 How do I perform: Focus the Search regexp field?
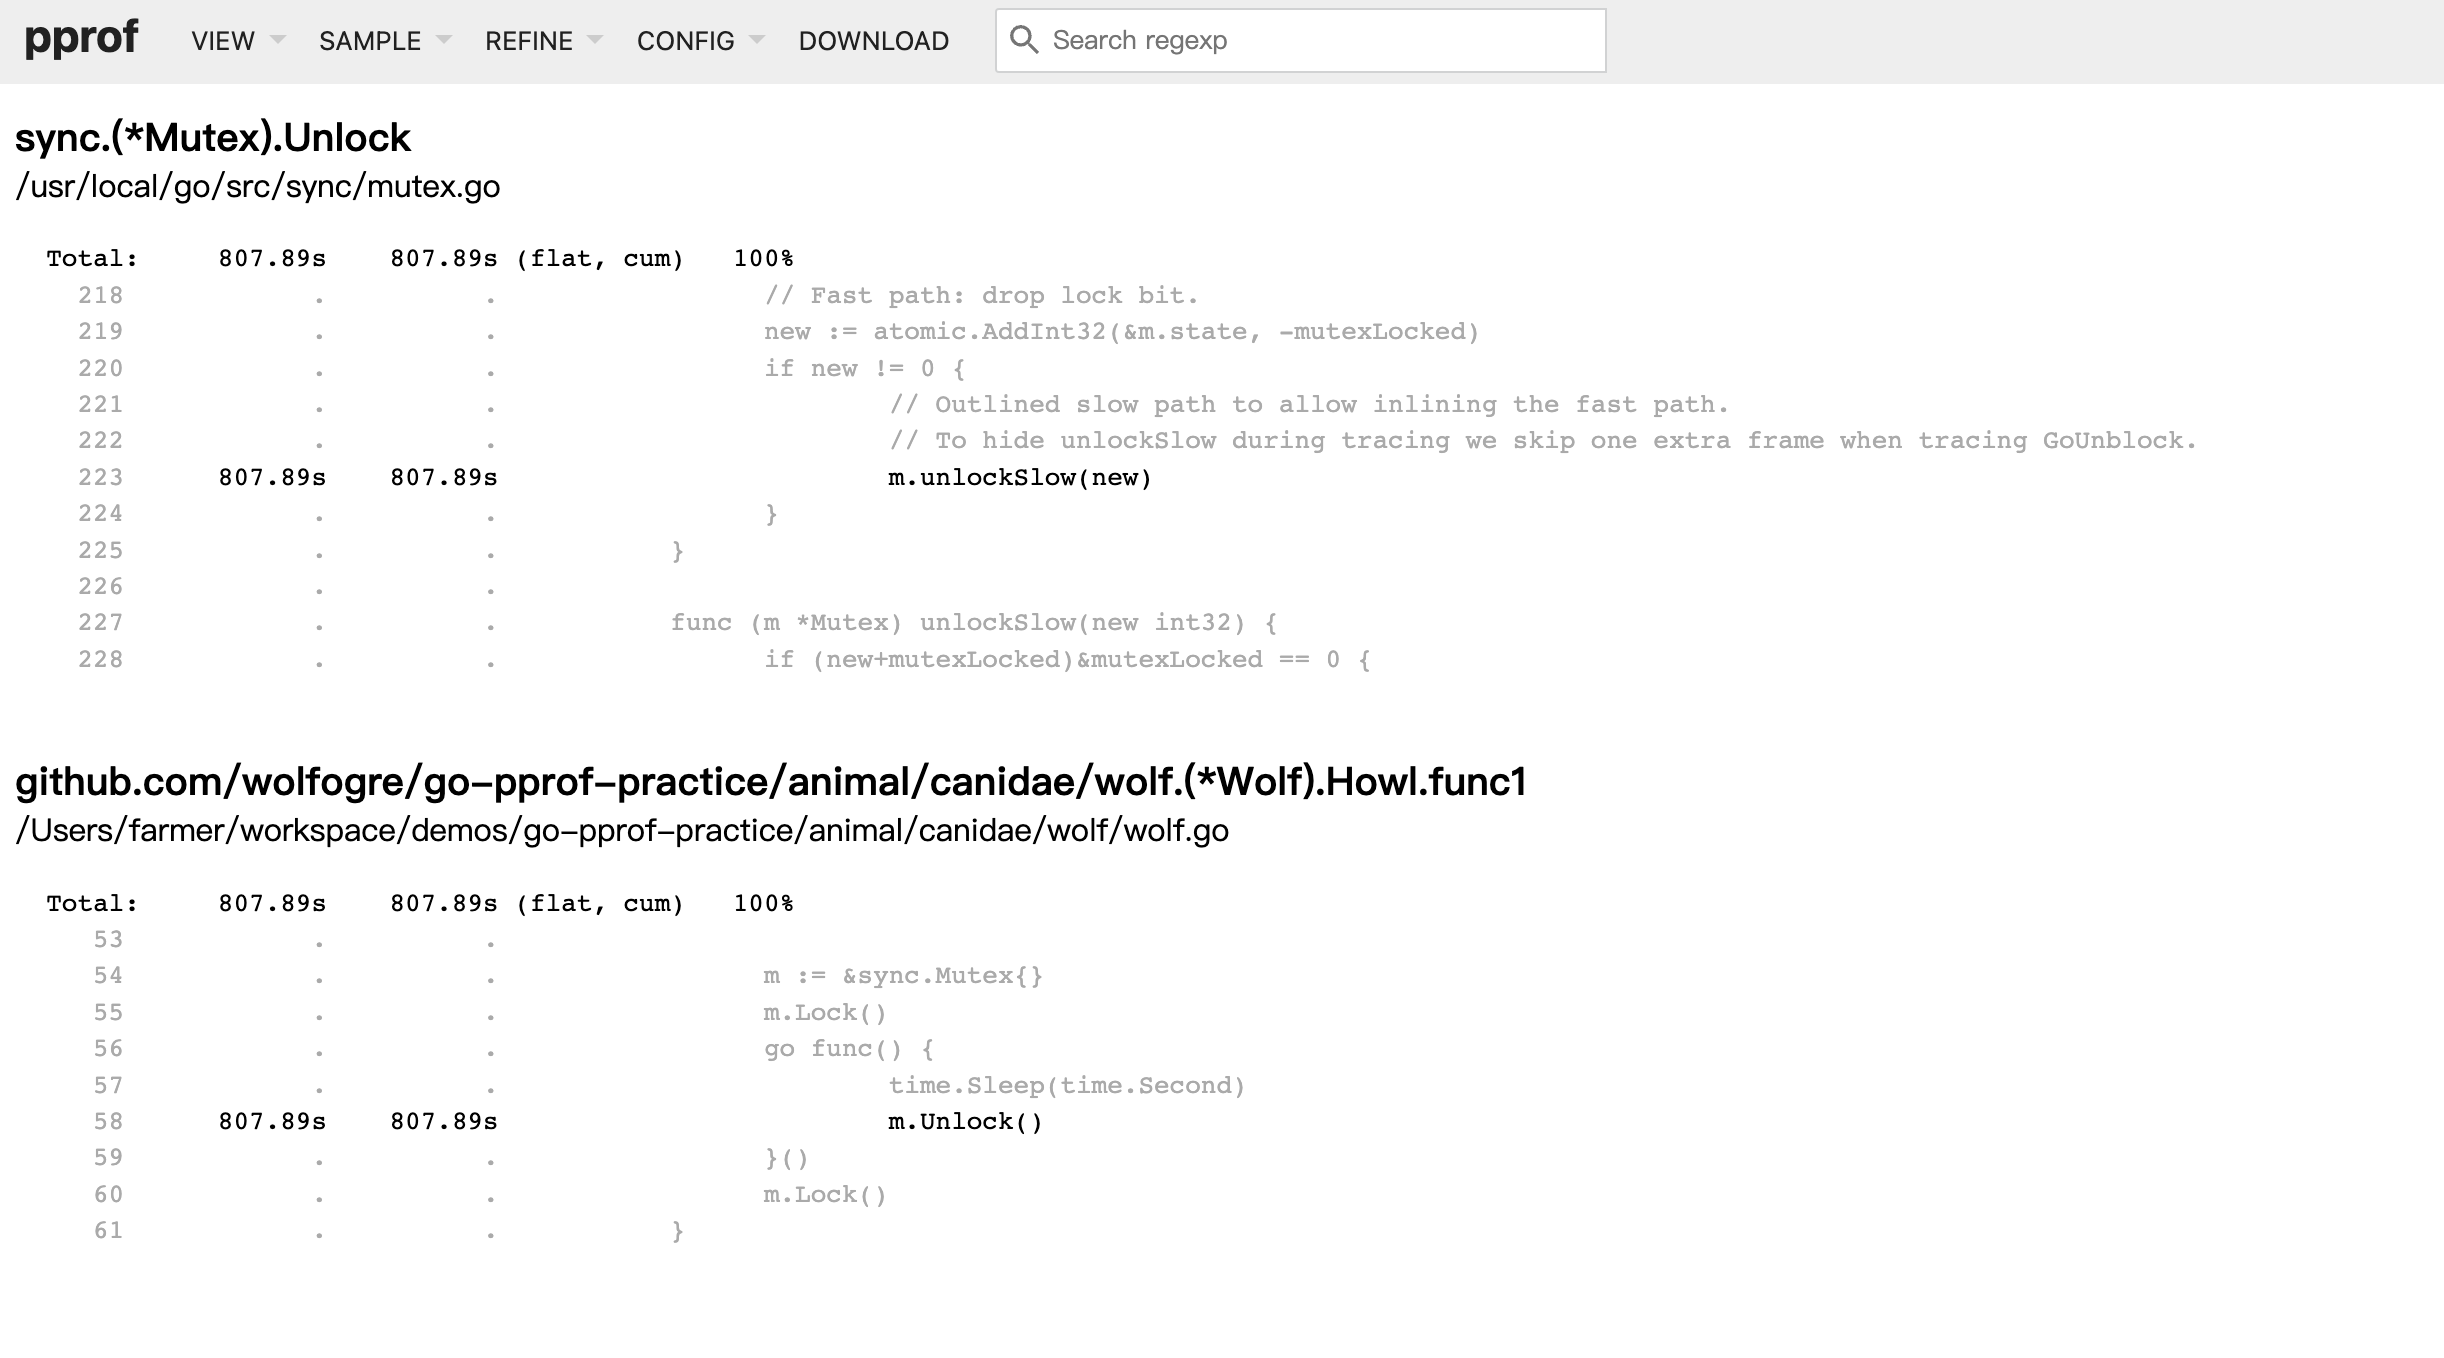coord(1320,40)
